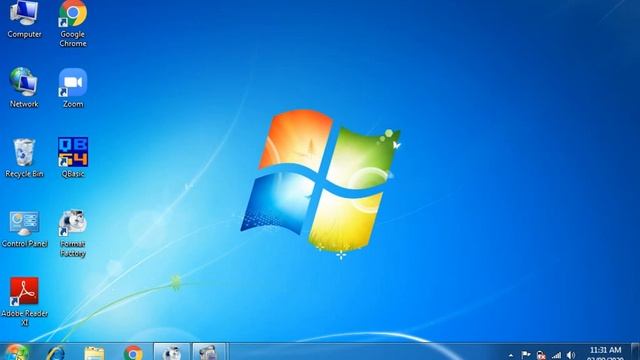
Task: Click the Chrome icon in taskbar
Action: tap(133, 353)
